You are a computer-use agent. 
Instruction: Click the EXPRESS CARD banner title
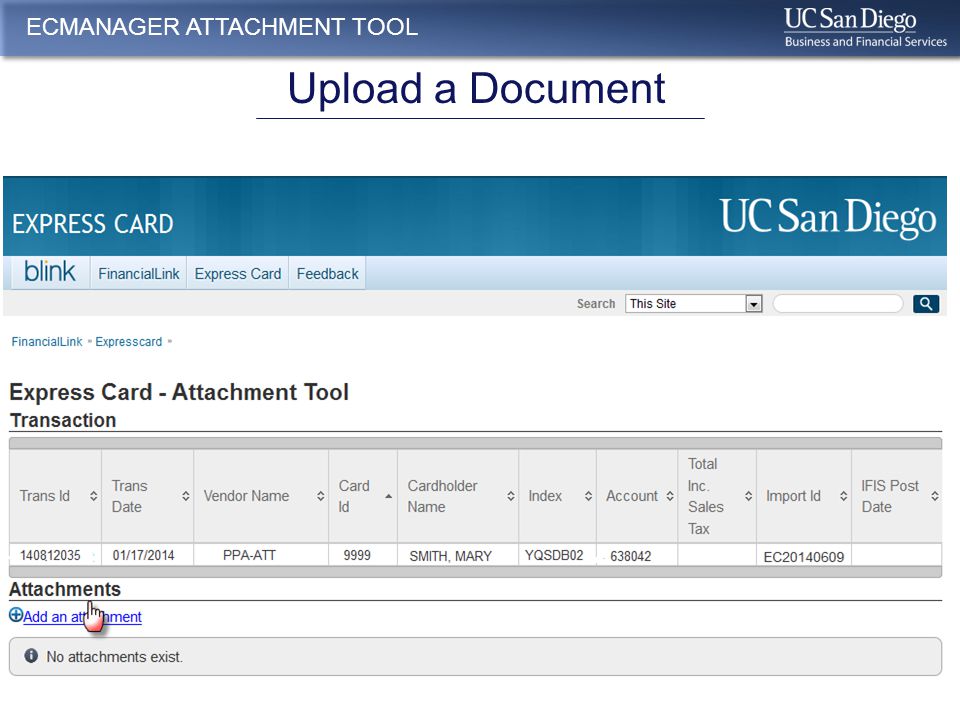point(93,224)
